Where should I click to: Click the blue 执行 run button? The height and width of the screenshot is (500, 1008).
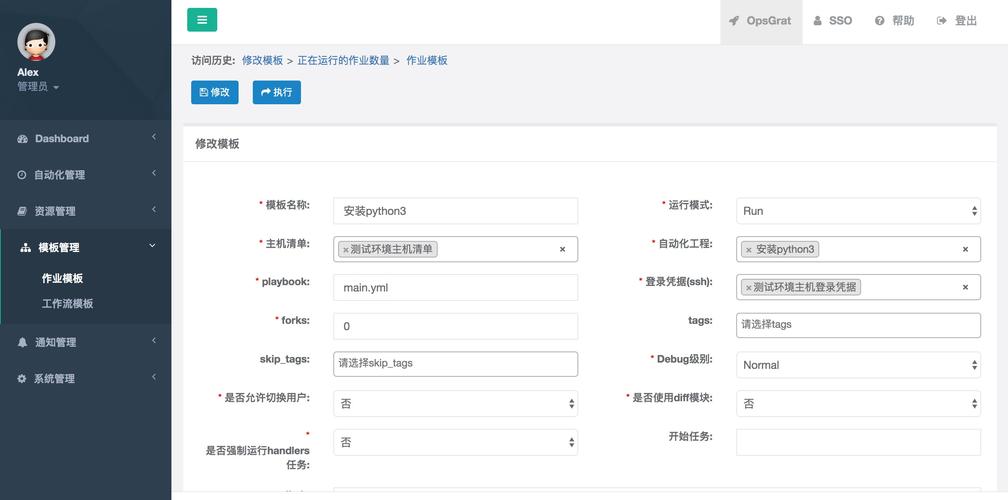point(276,92)
